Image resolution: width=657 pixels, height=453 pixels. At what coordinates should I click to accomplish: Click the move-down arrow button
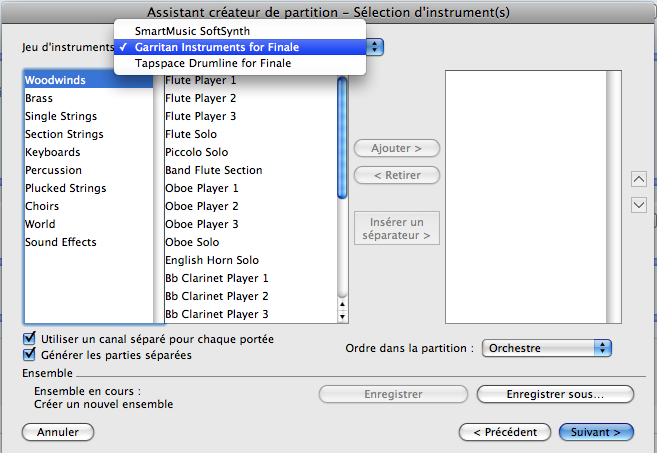(640, 205)
